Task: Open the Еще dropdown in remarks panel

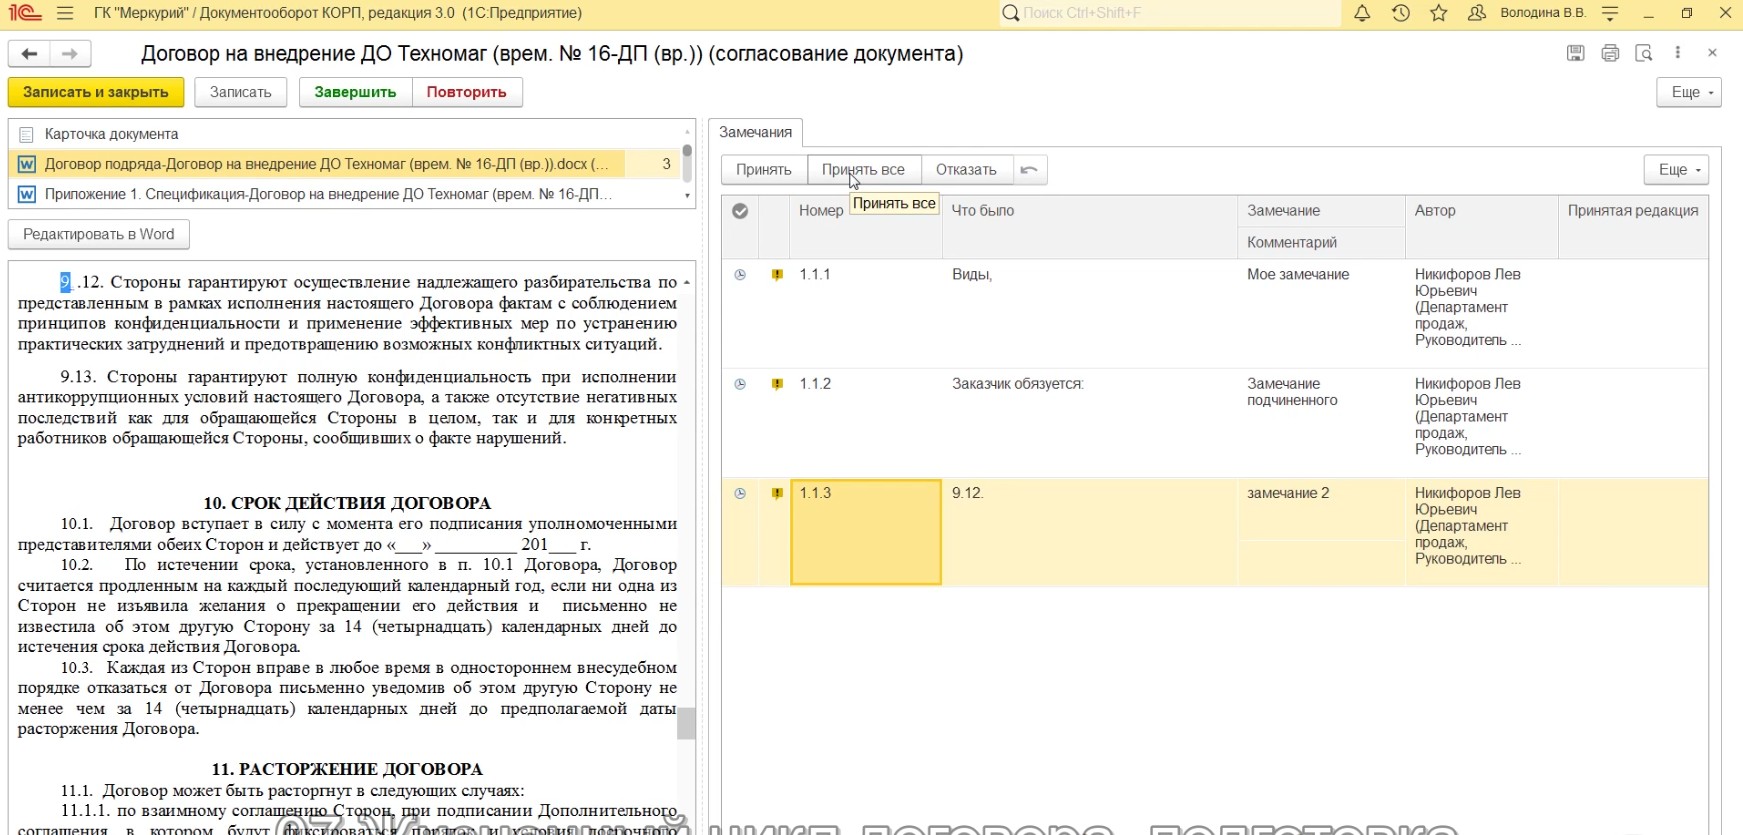Action: [x=1676, y=170]
